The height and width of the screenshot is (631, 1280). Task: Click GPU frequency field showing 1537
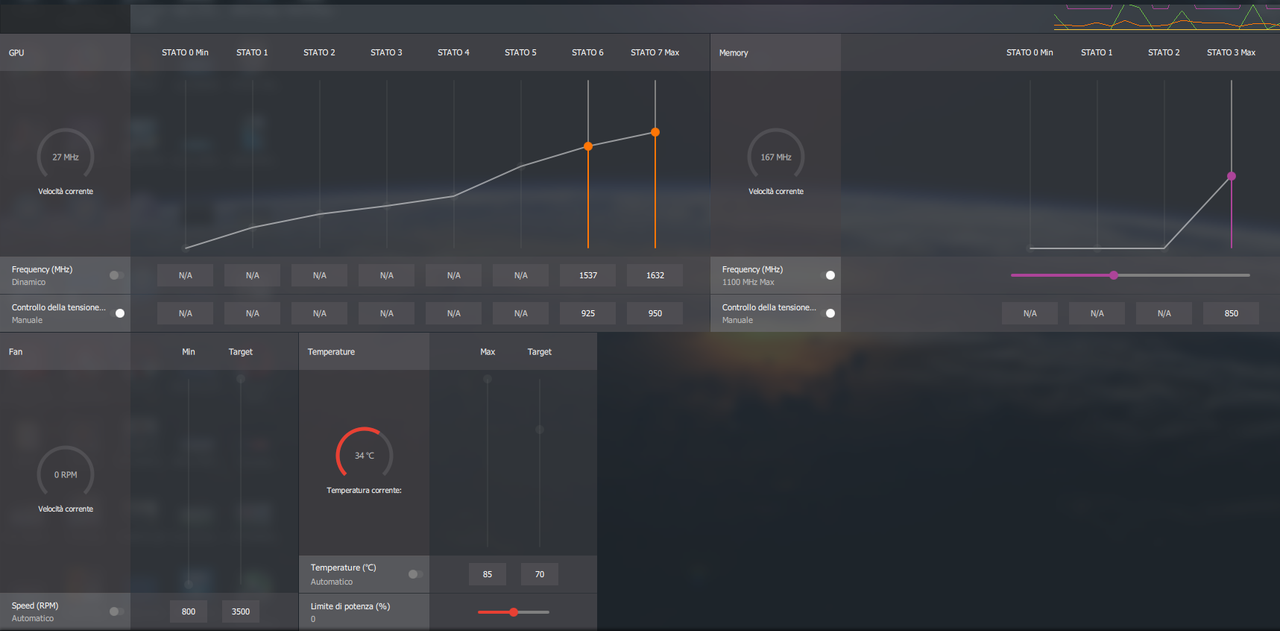coord(588,275)
